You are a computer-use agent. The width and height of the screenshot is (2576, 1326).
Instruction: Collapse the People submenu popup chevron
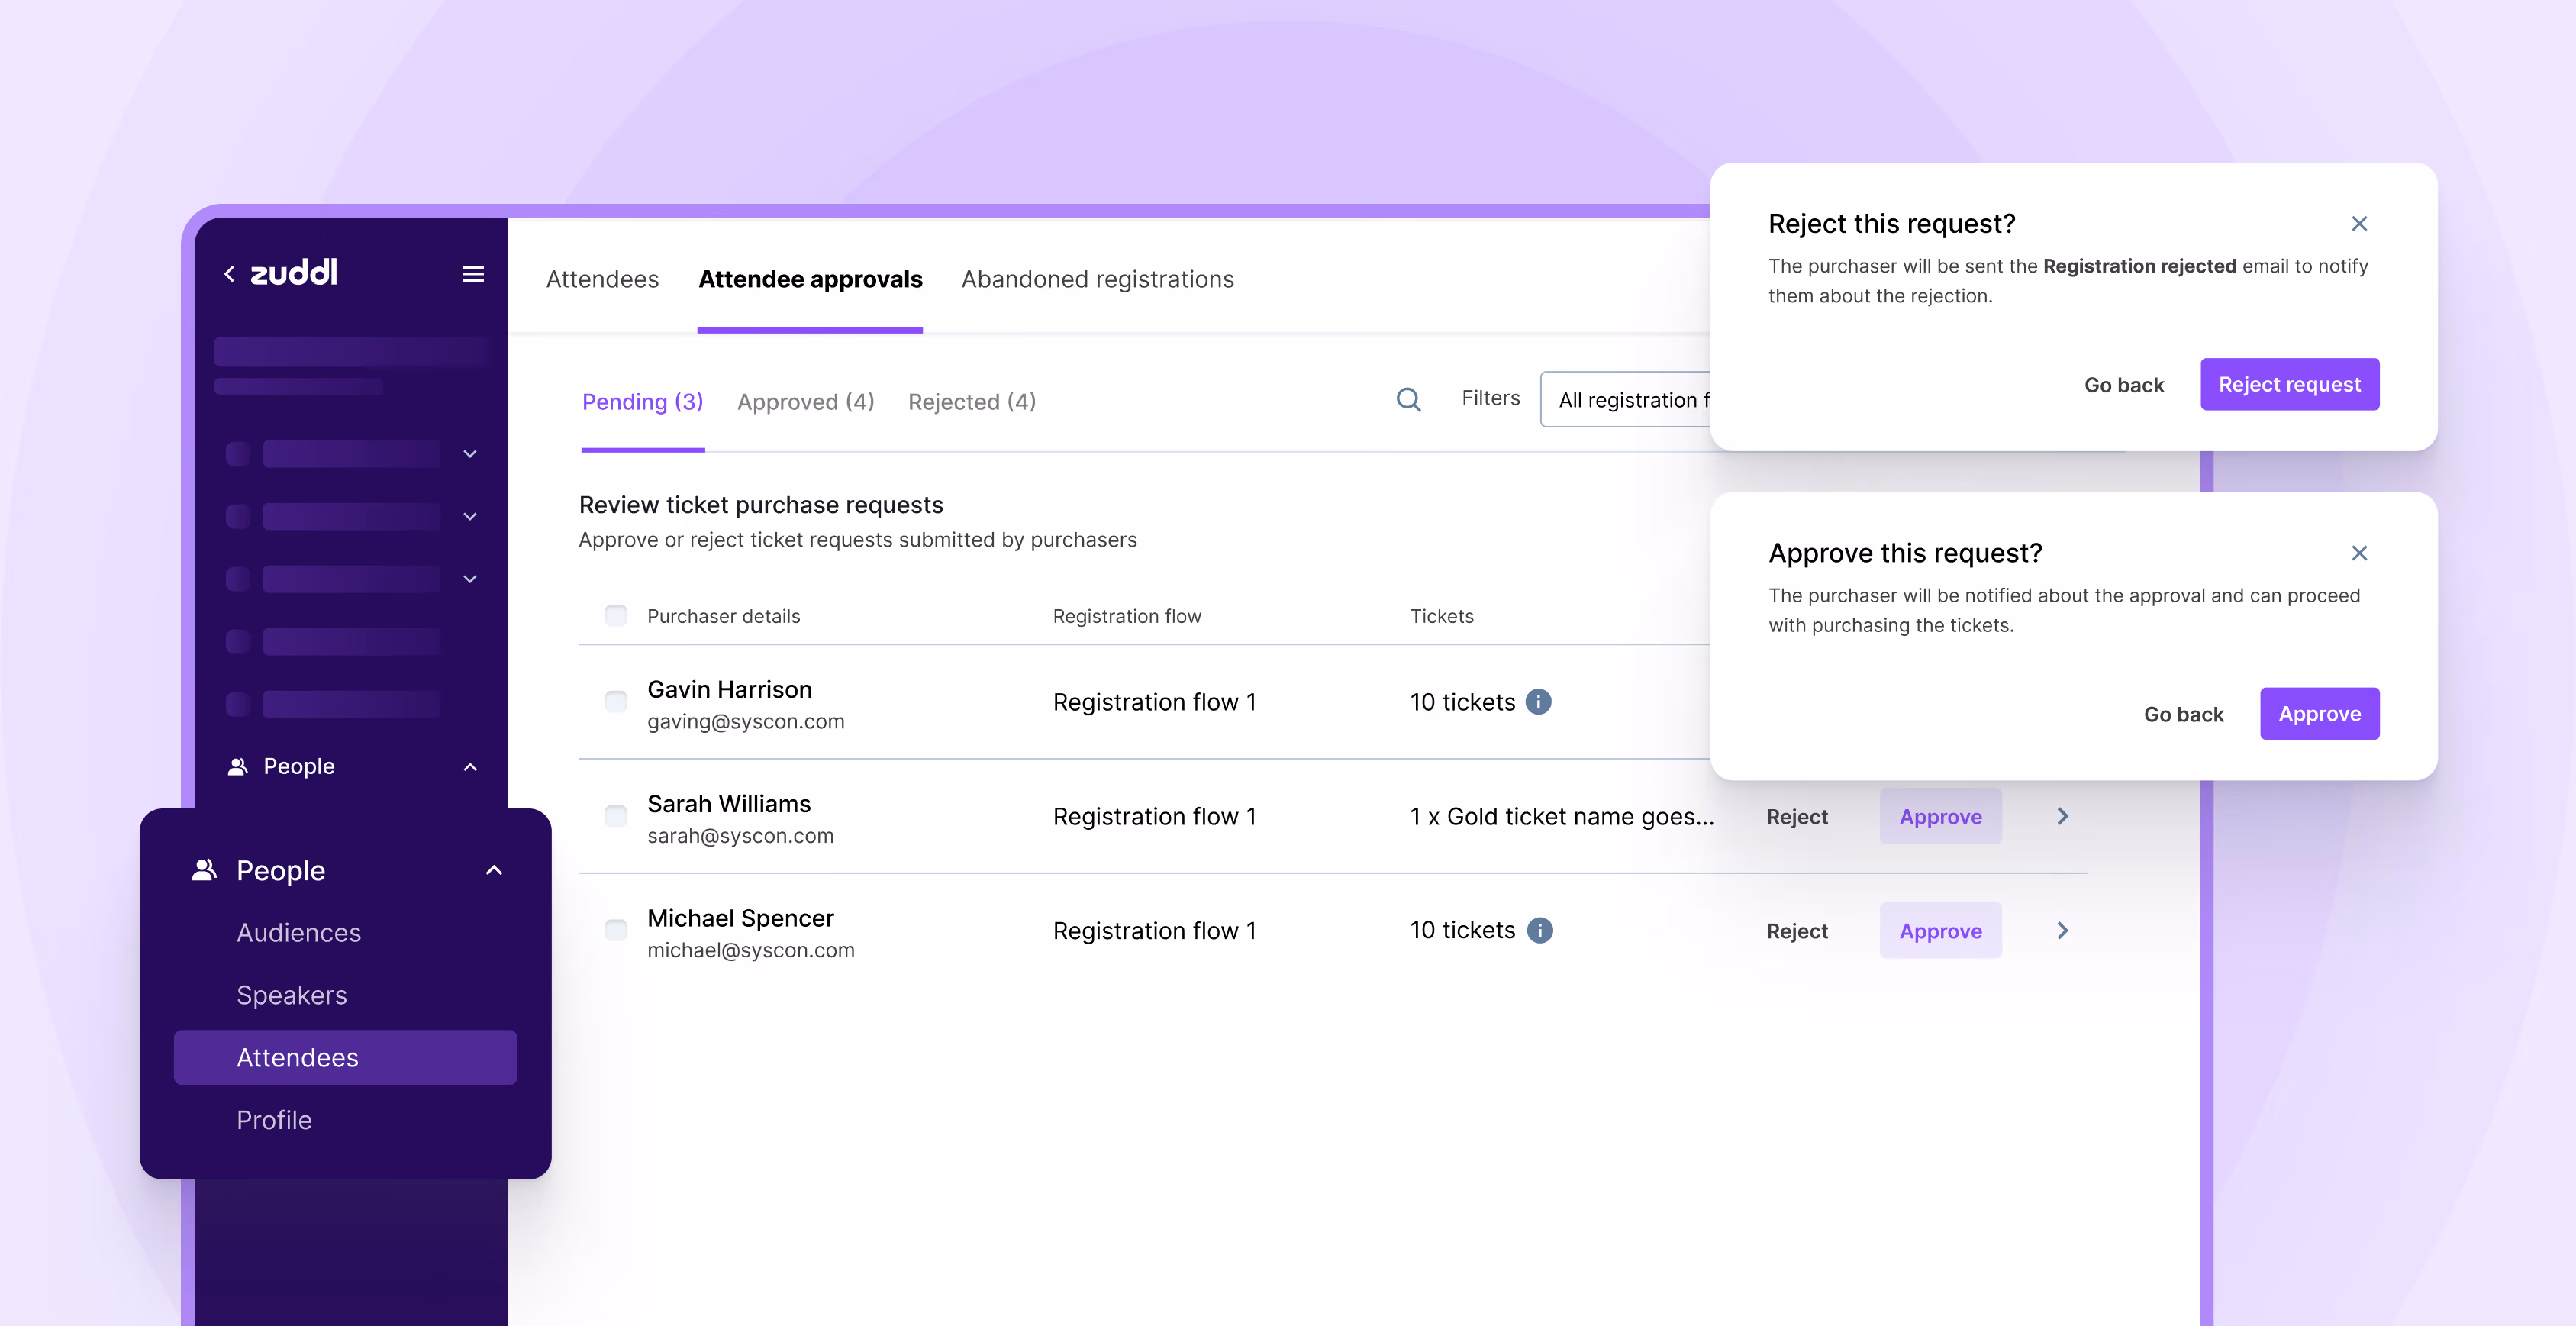coord(494,870)
